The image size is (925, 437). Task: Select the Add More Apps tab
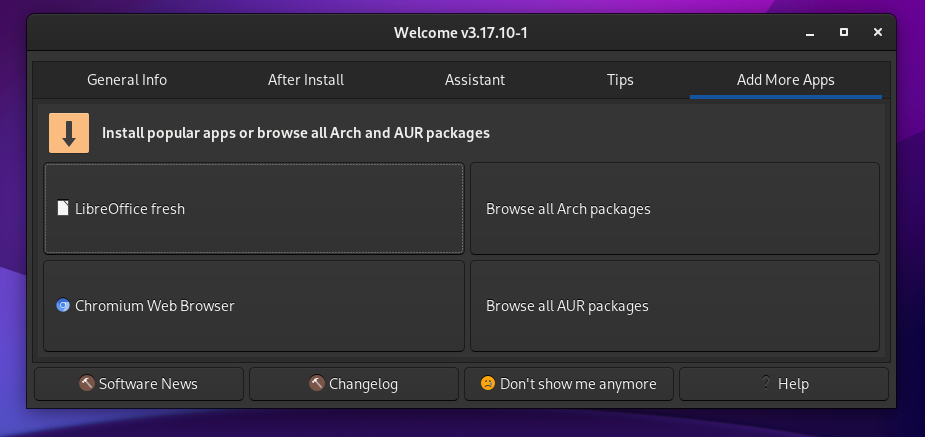coord(785,80)
